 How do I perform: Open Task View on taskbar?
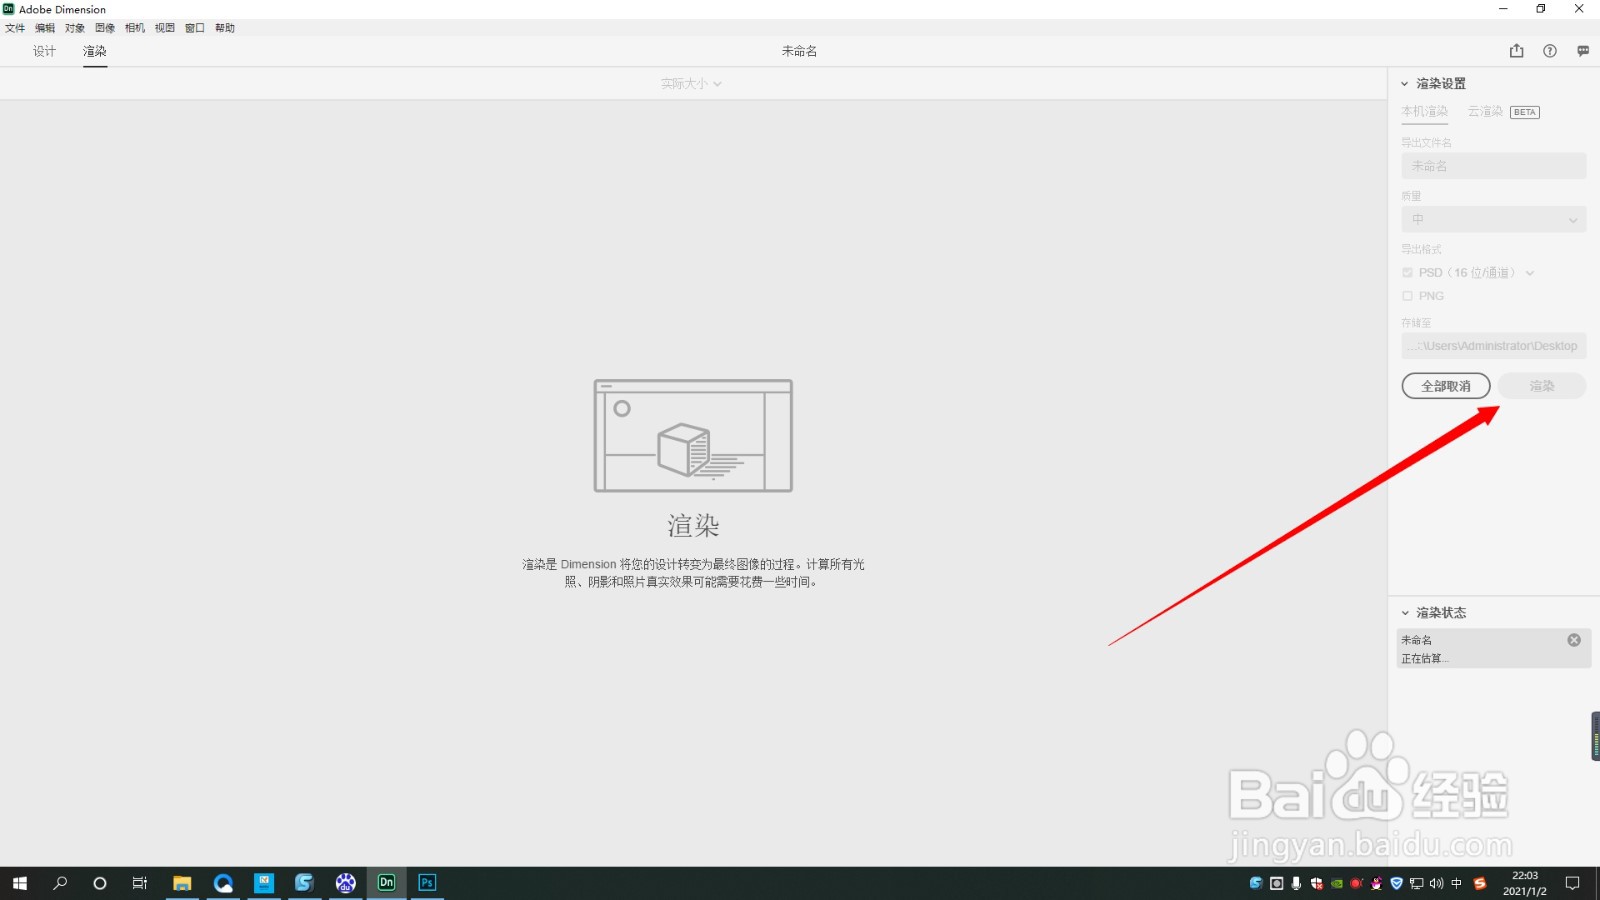pyautogui.click(x=140, y=883)
